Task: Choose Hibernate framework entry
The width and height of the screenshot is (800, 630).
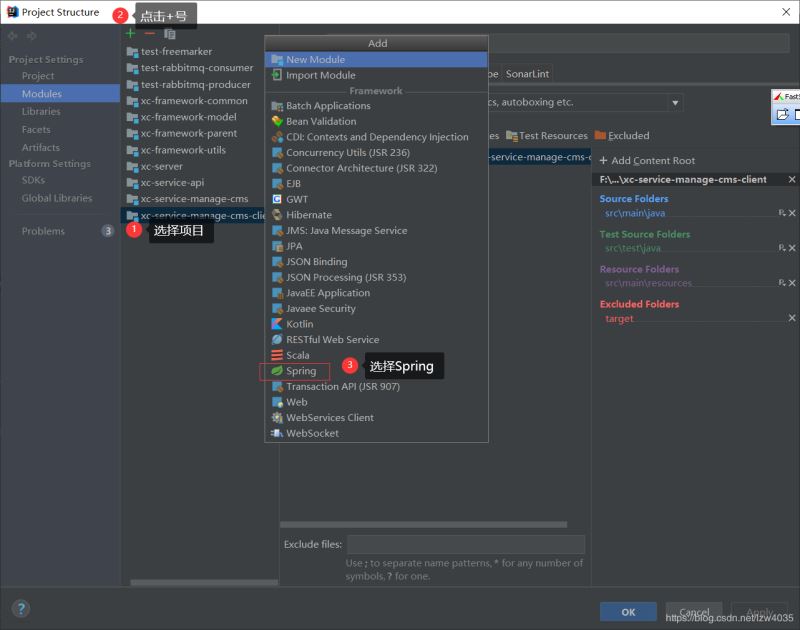Action: [x=376, y=215]
